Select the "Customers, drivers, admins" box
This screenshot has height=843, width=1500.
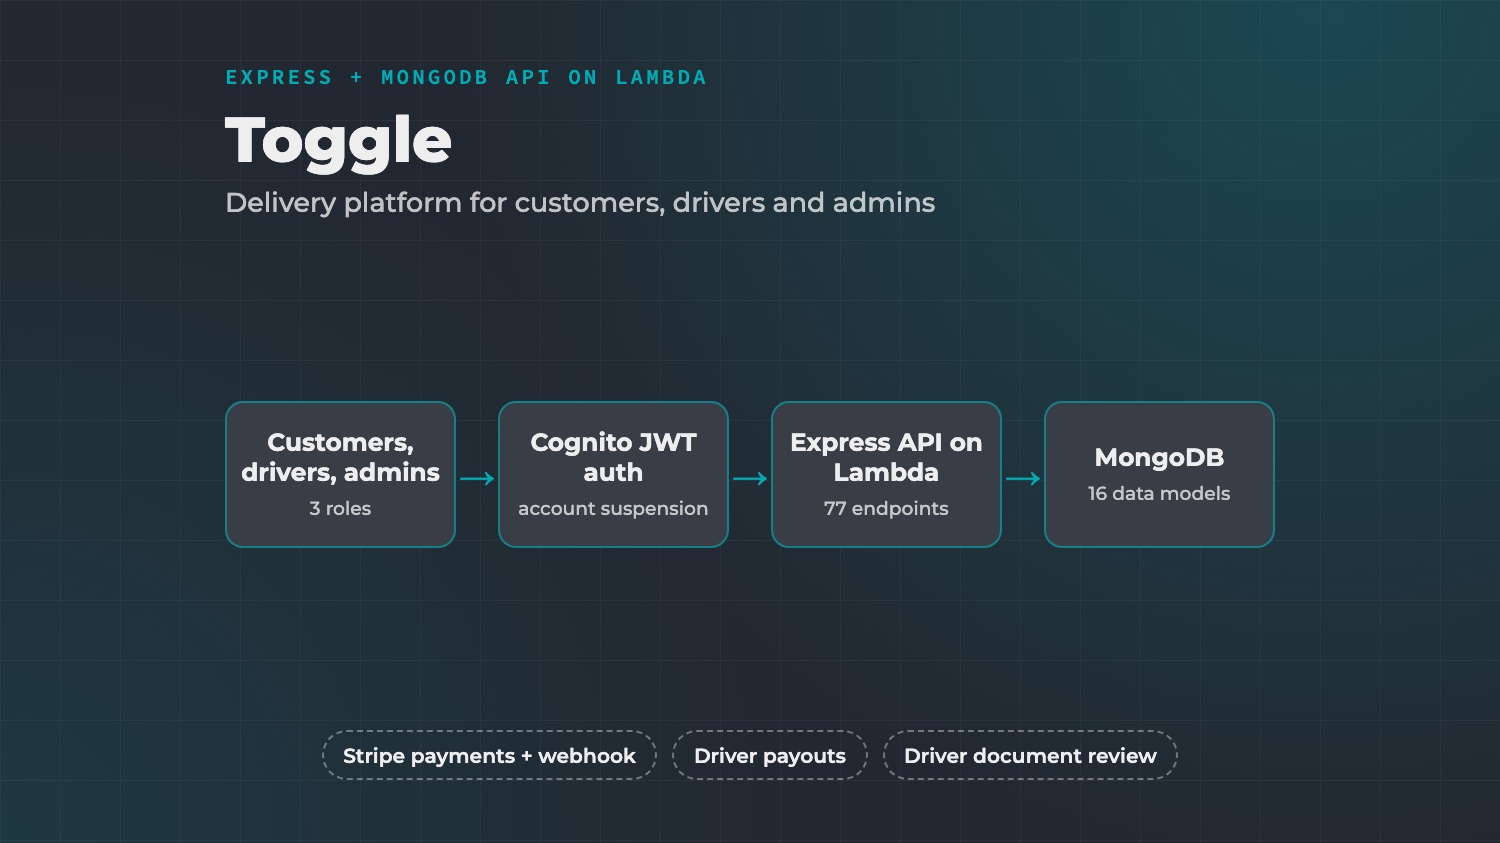[x=340, y=474]
